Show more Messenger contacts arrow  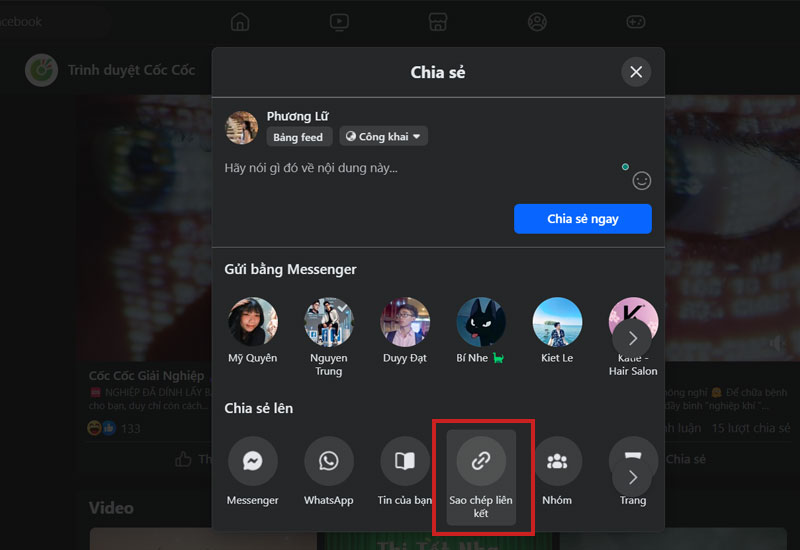[632, 338]
